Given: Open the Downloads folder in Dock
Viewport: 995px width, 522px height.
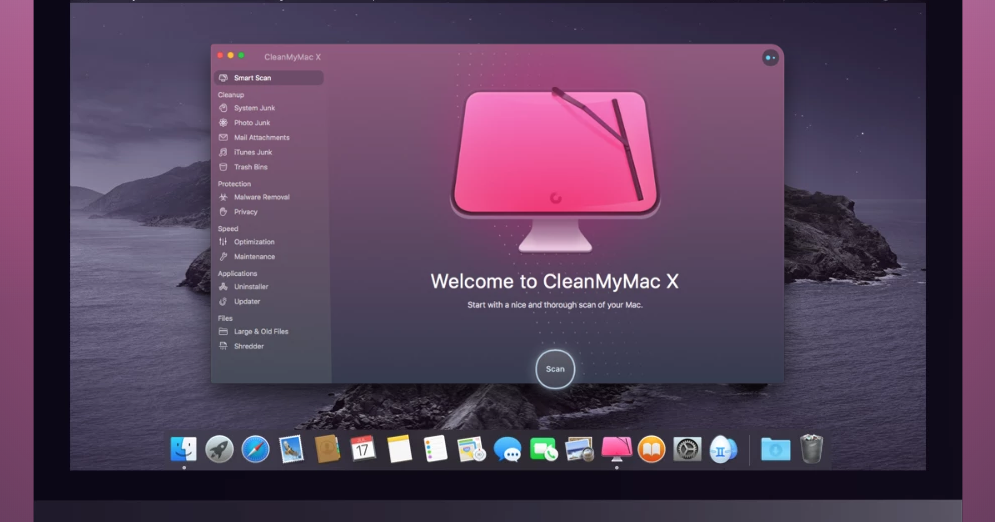Looking at the screenshot, I should (x=775, y=449).
